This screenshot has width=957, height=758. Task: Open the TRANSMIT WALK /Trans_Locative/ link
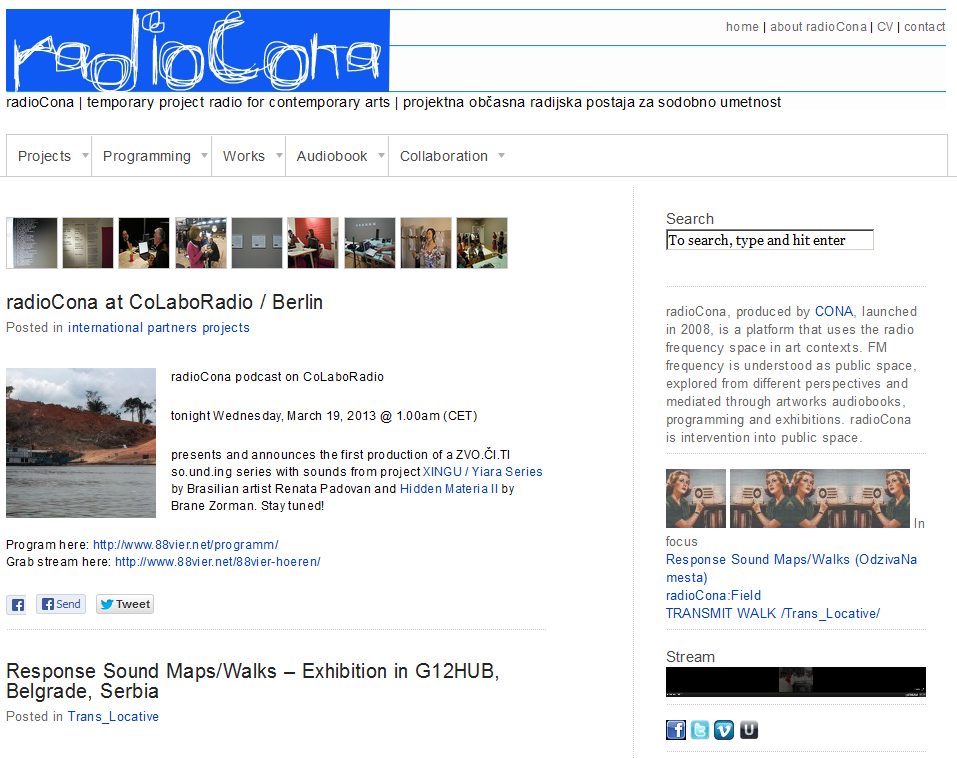pyautogui.click(x=773, y=613)
